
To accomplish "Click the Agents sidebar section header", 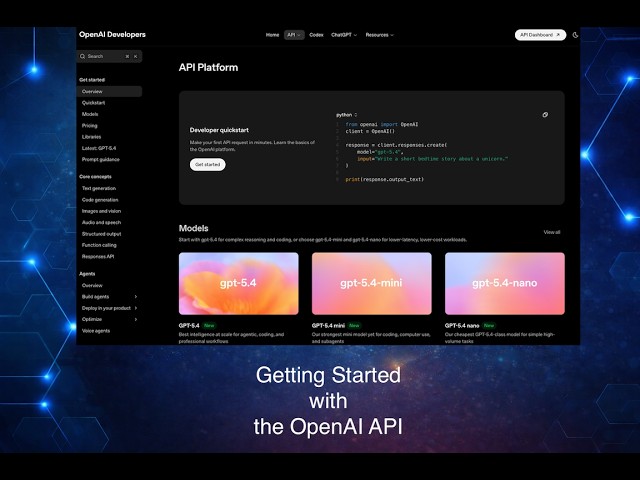I will (x=87, y=274).
